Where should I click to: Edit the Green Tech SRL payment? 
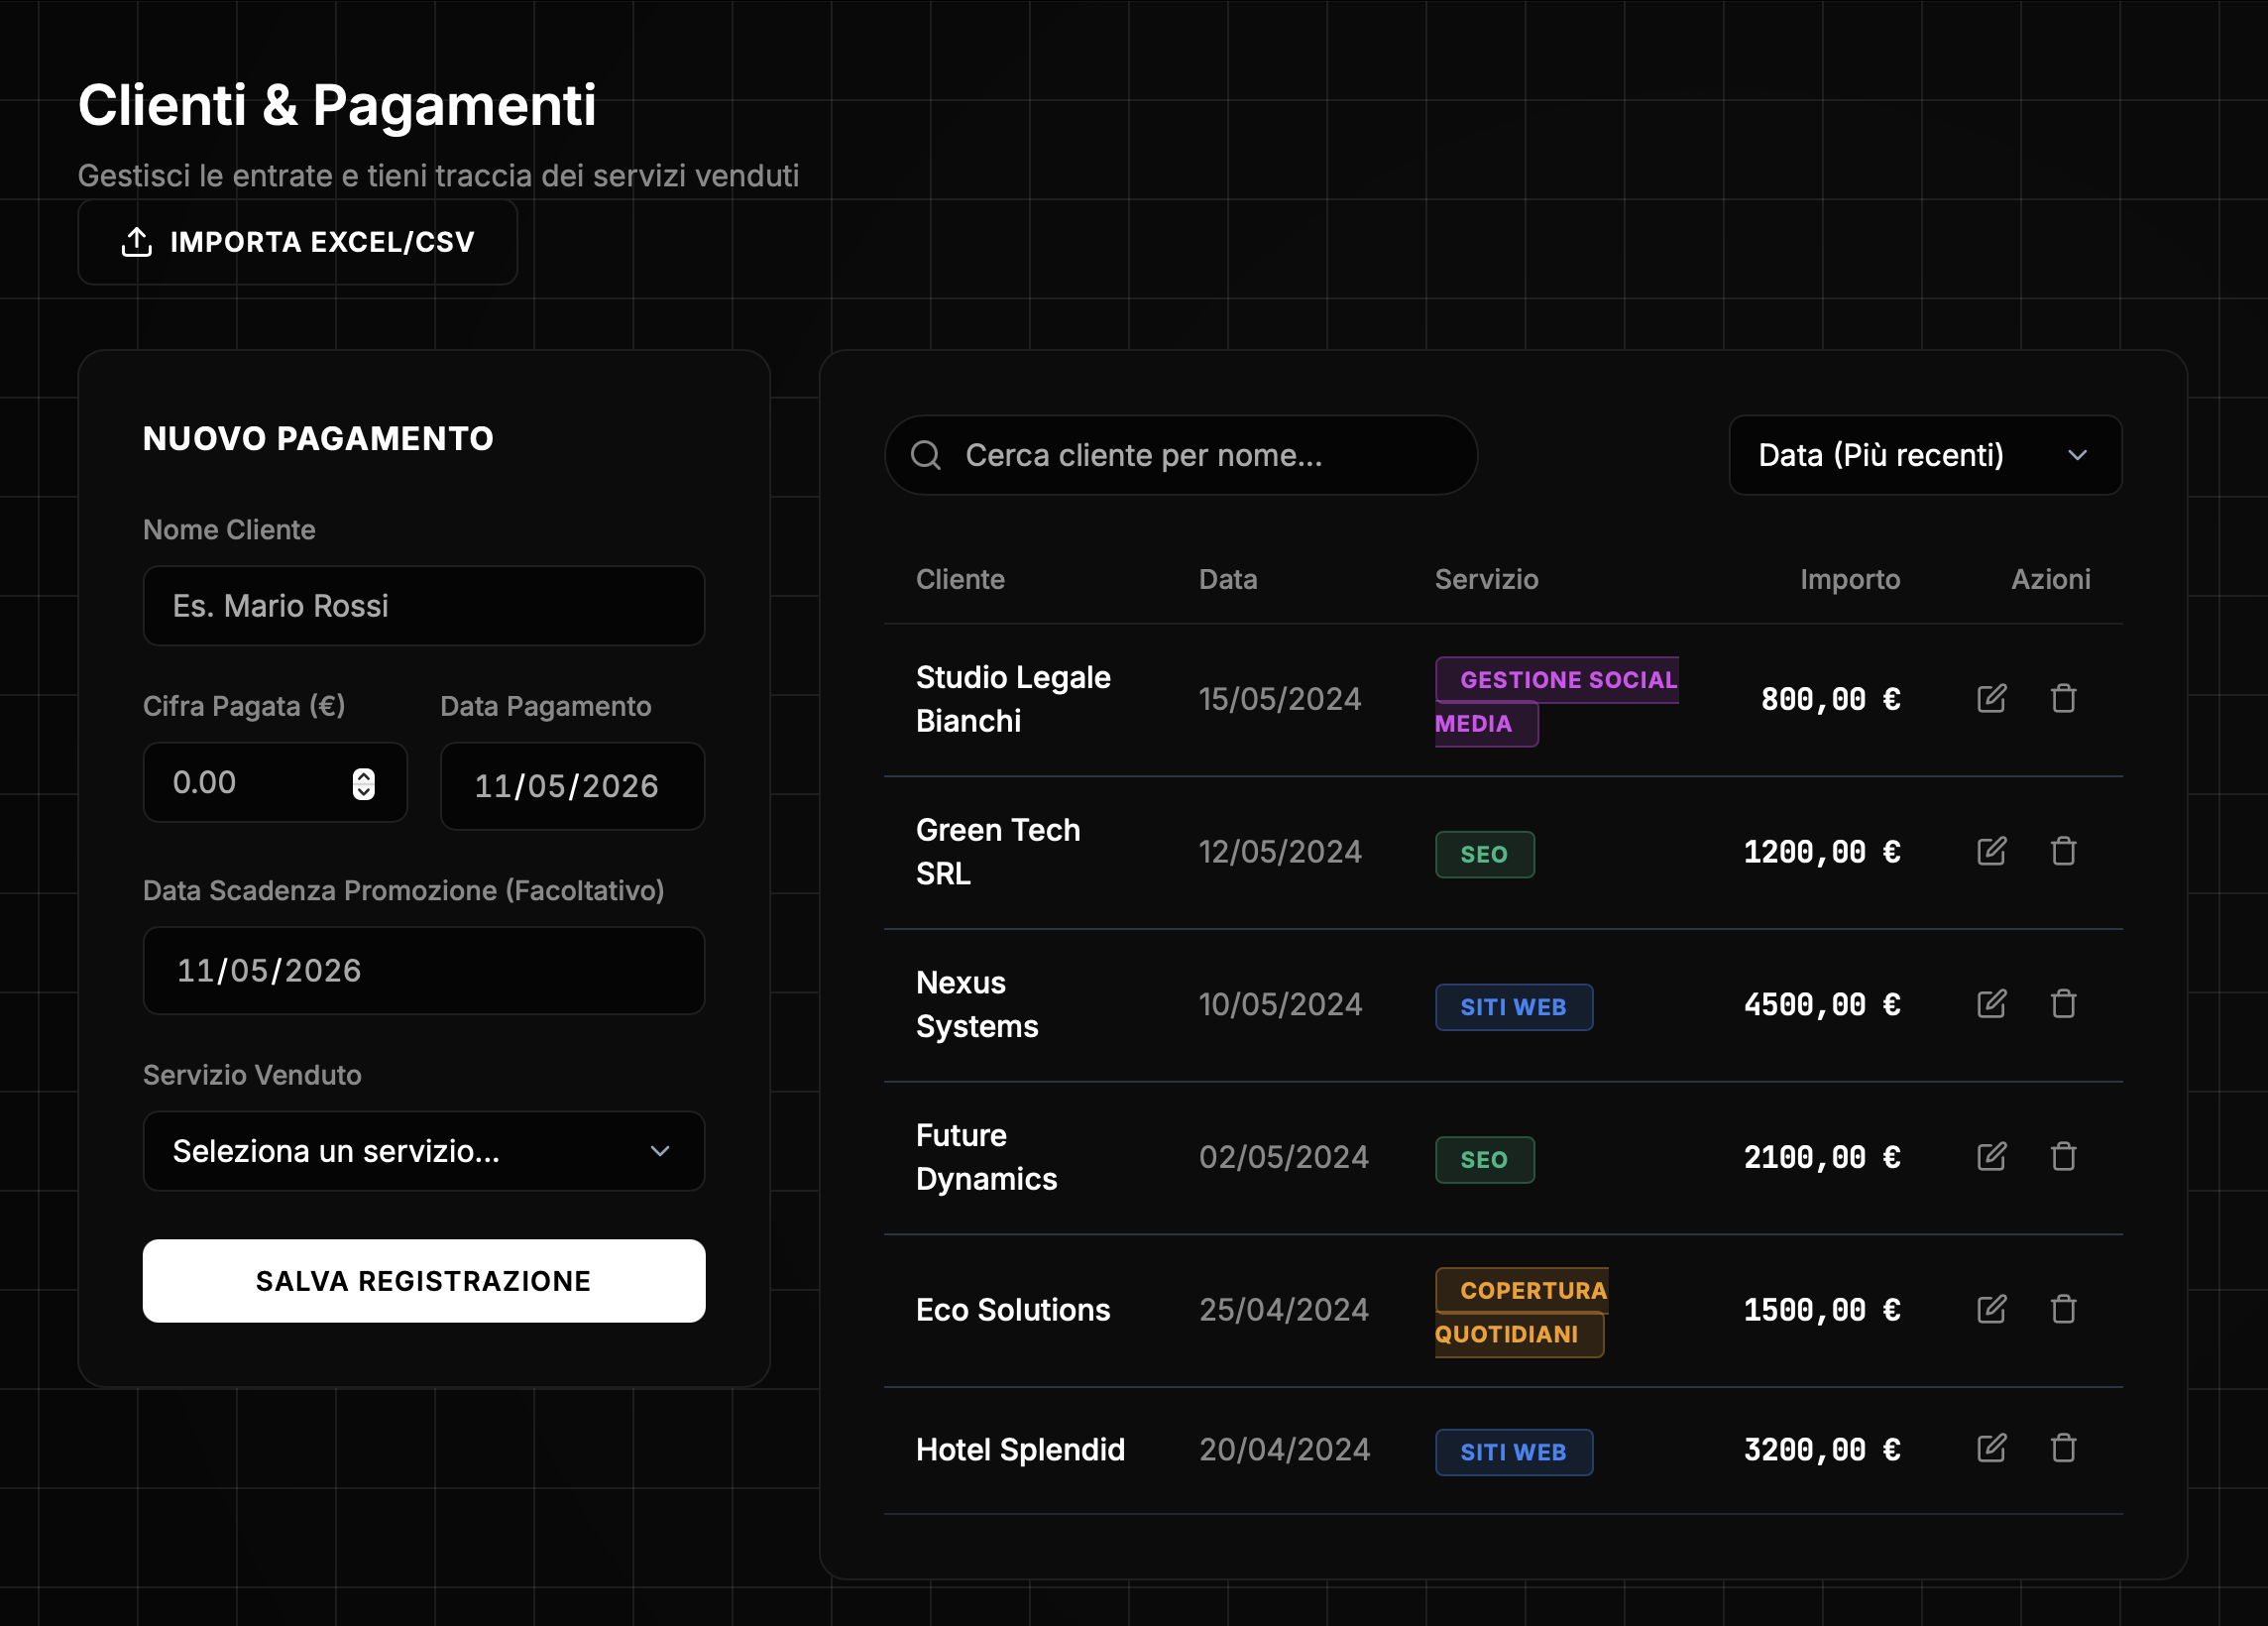coord(1991,851)
